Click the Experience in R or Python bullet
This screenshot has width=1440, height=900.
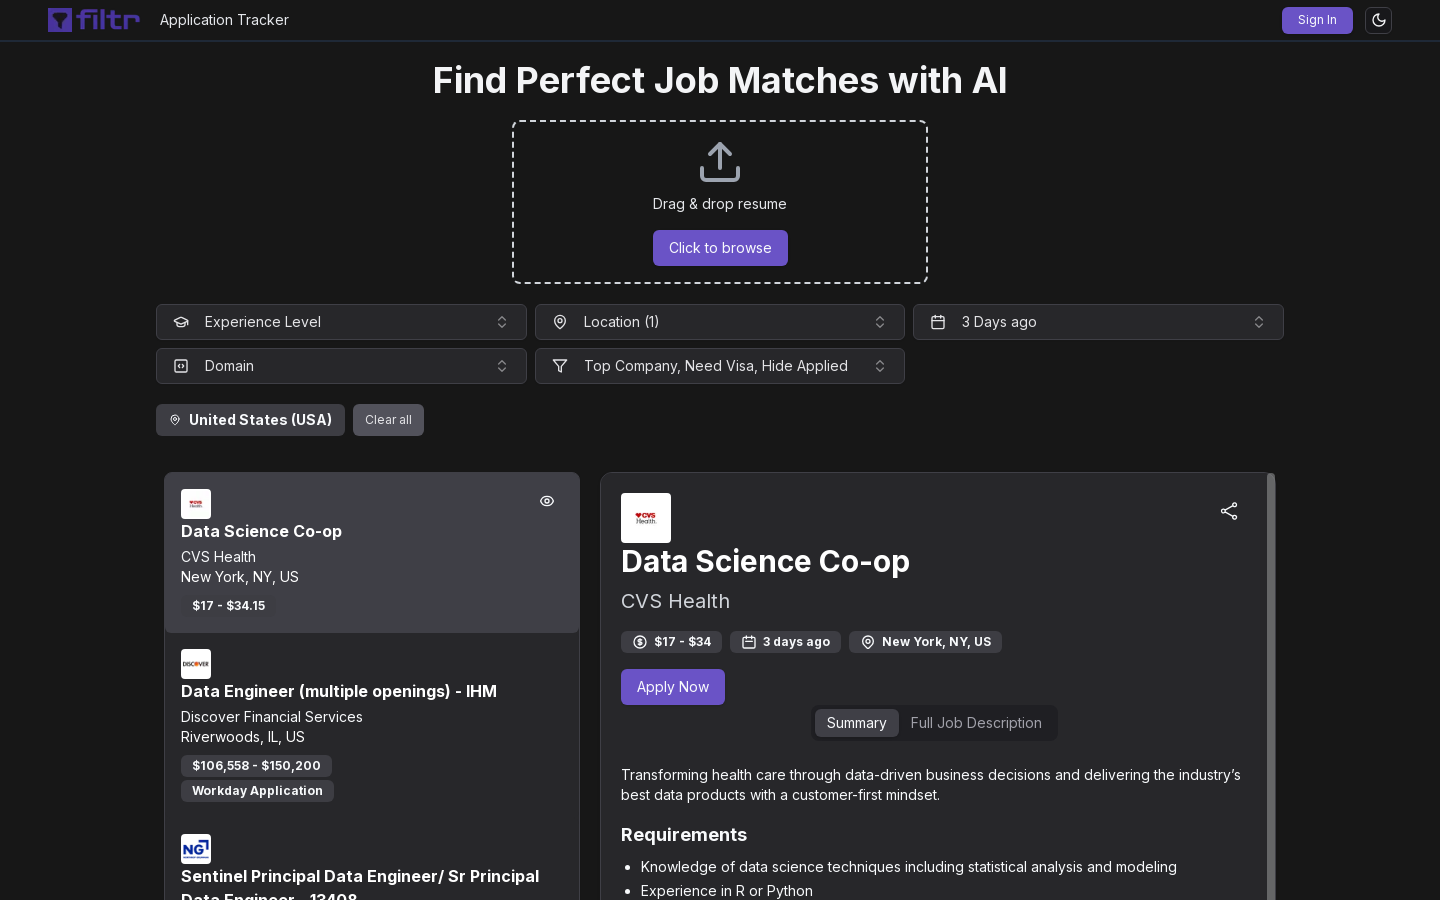[x=727, y=891]
